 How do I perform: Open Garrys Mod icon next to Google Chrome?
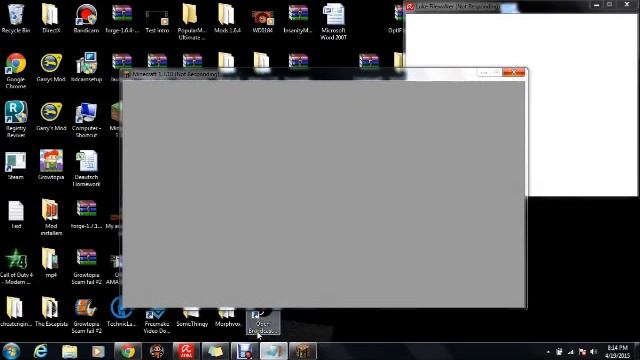click(x=51, y=67)
